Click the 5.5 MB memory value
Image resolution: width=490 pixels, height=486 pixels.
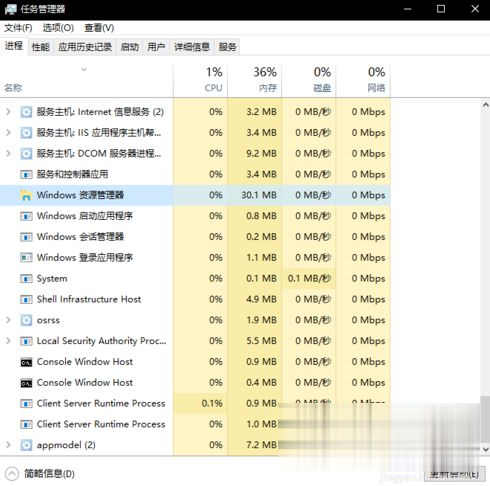(262, 341)
